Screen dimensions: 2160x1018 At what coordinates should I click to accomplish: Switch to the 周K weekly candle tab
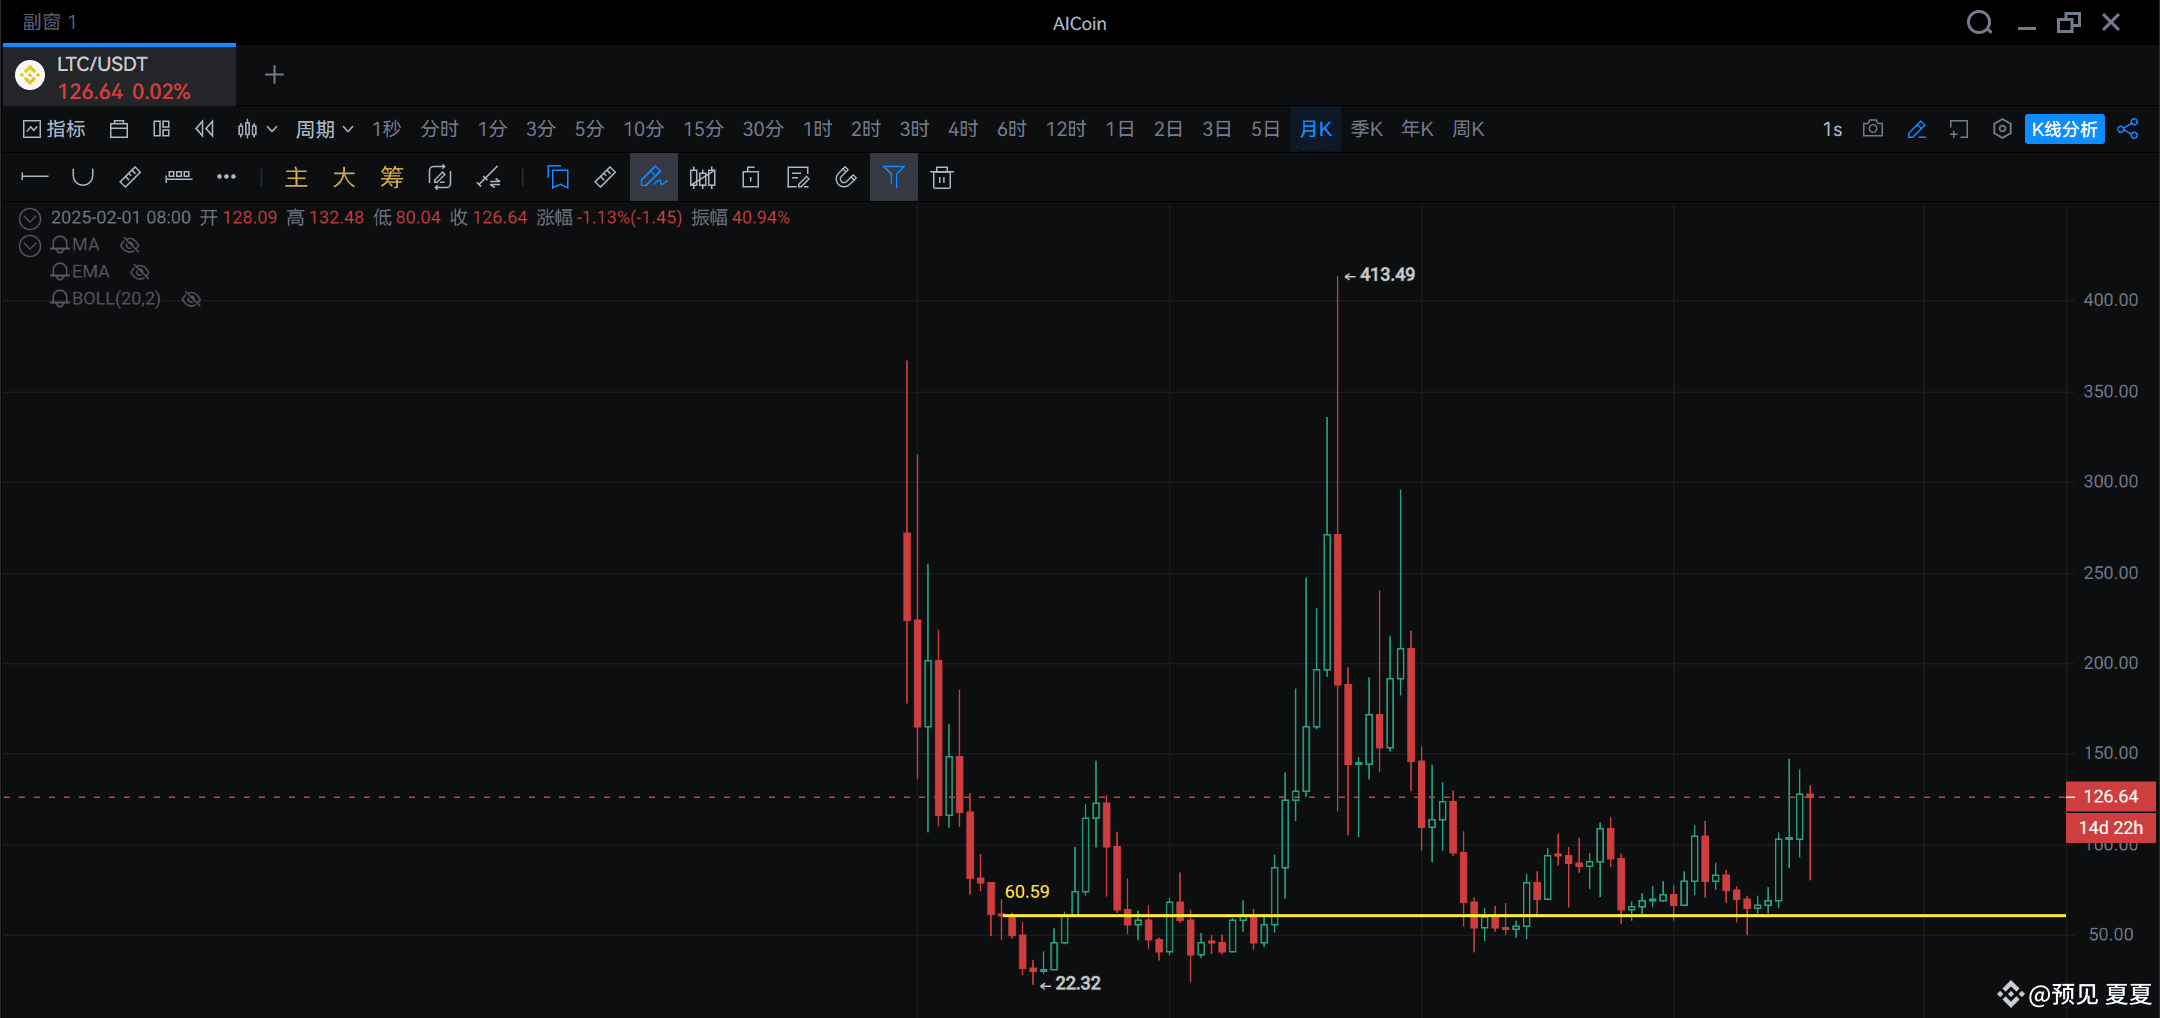[1468, 129]
